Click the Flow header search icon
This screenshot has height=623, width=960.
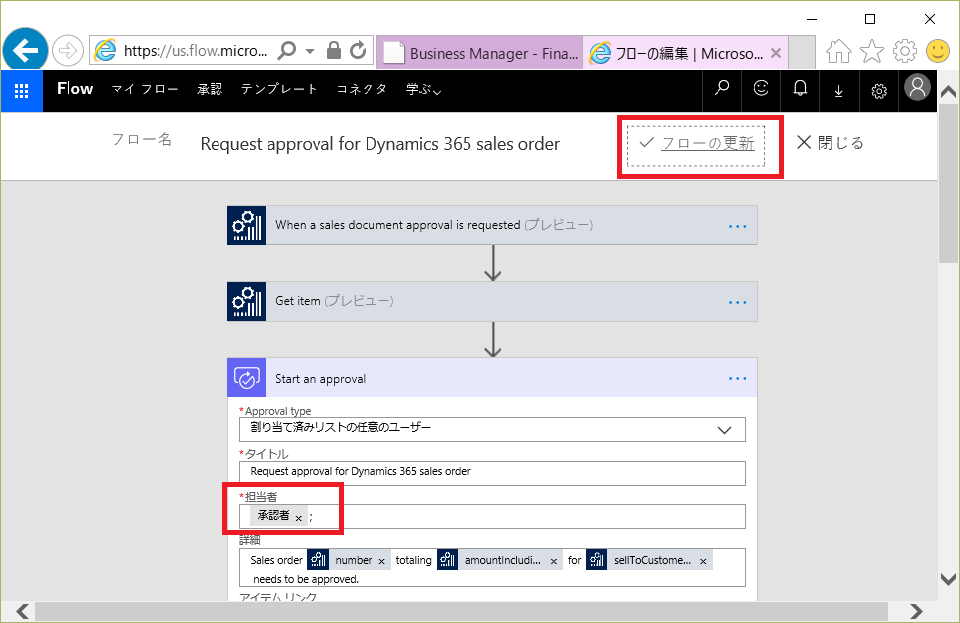pyautogui.click(x=722, y=89)
